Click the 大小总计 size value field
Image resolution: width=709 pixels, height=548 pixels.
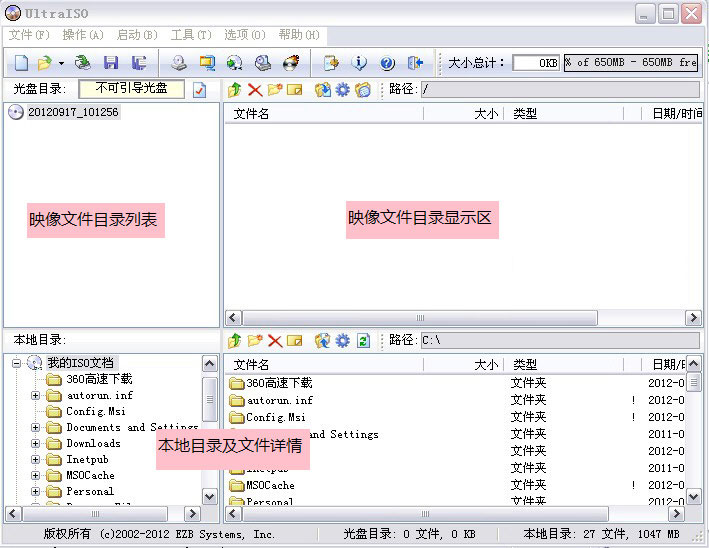tap(536, 63)
